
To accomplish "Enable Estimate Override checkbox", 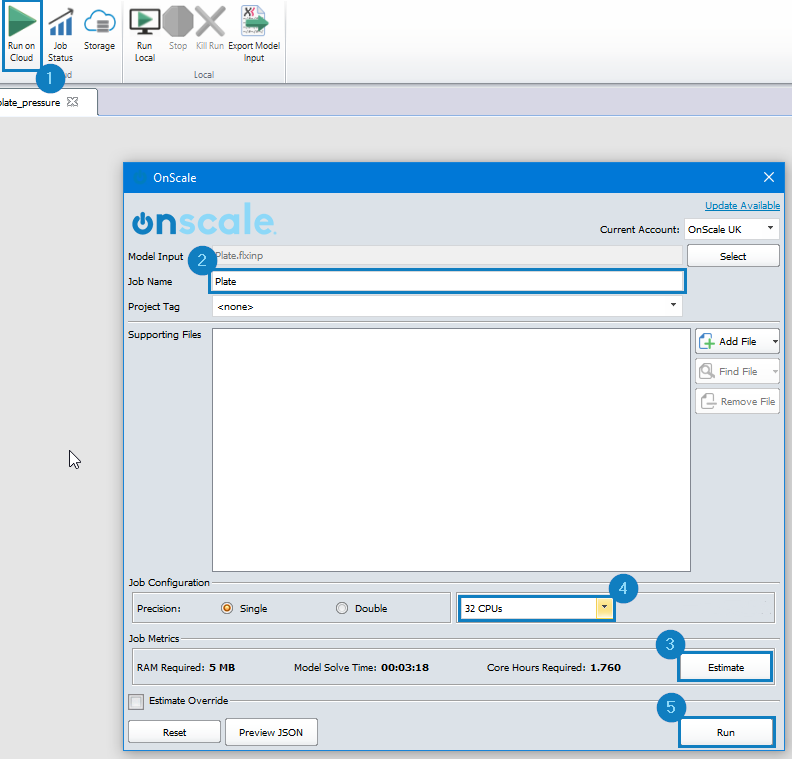I will coord(136,701).
